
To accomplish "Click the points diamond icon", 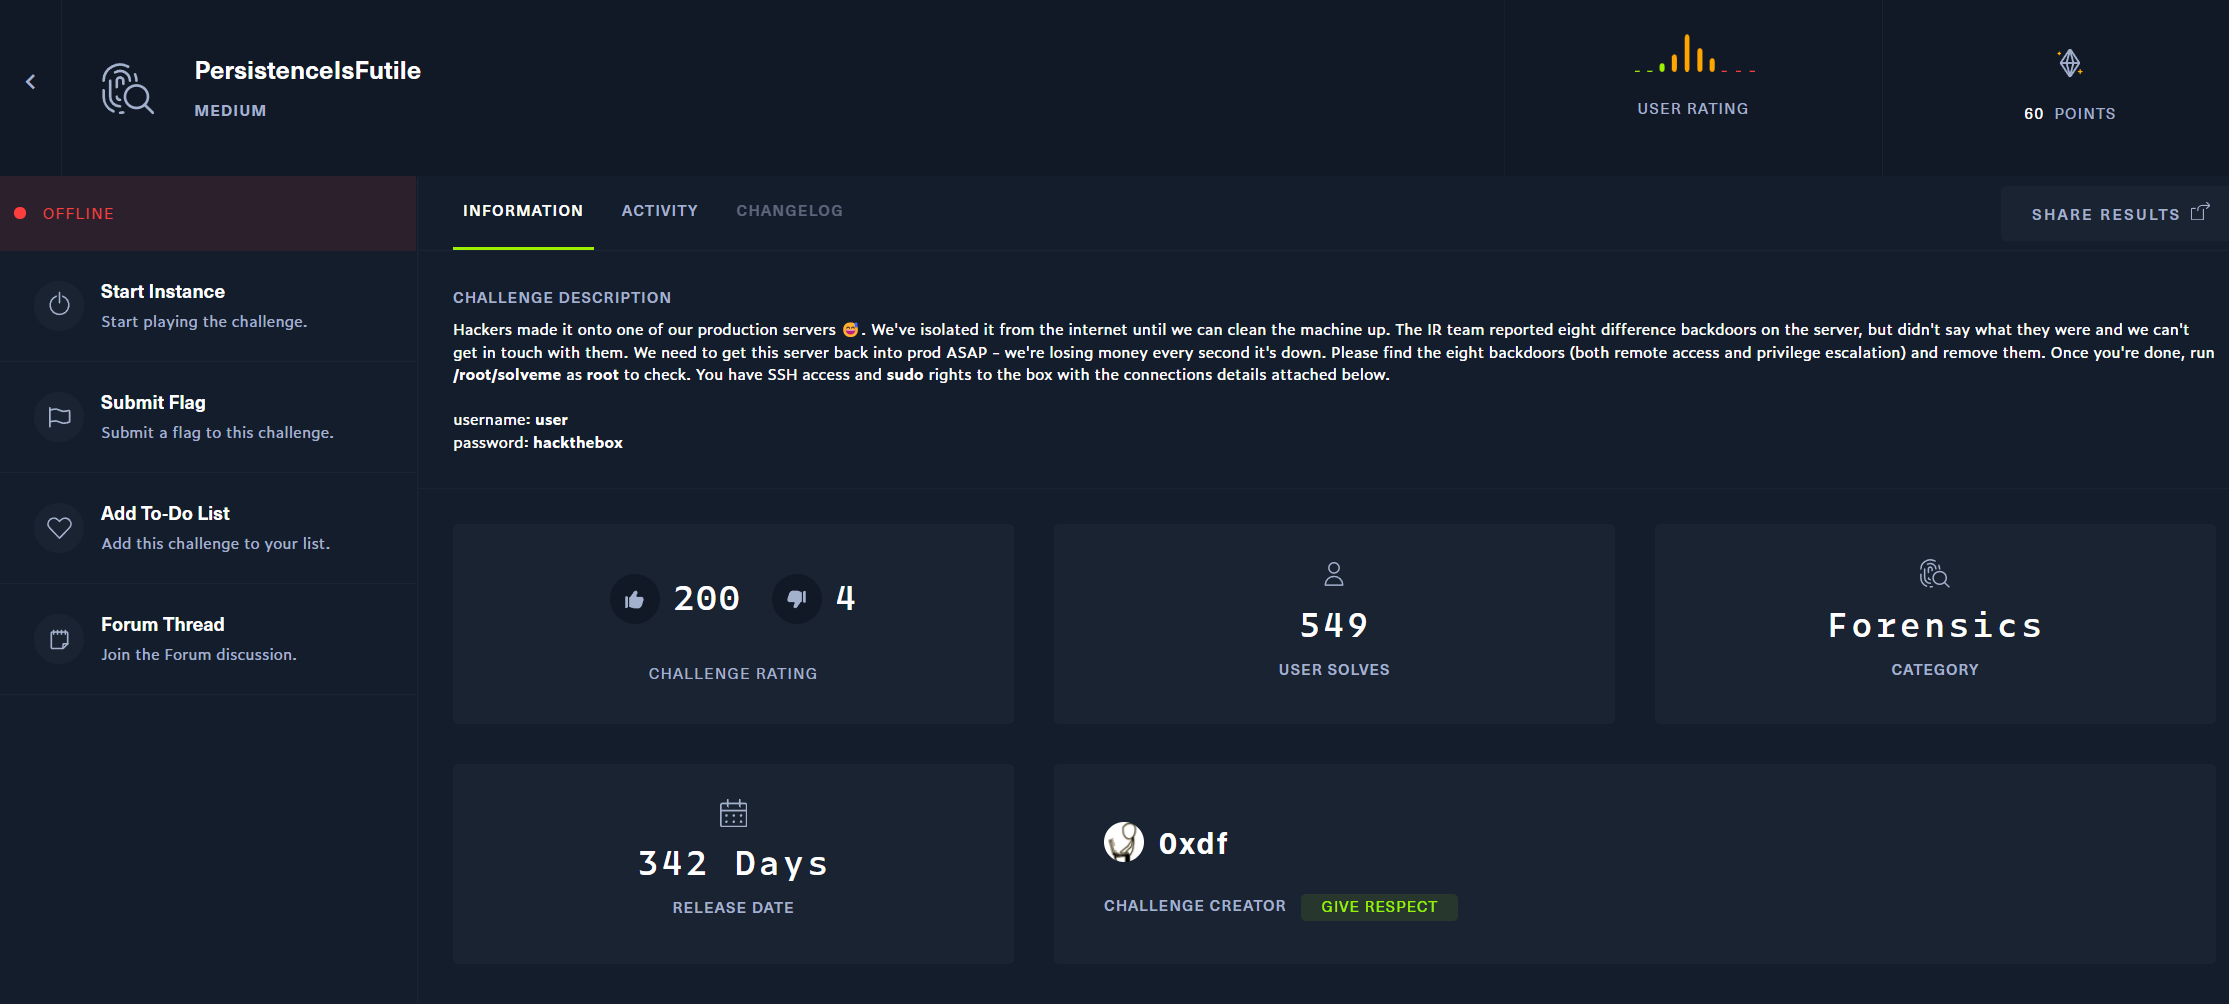I will (x=2069, y=63).
